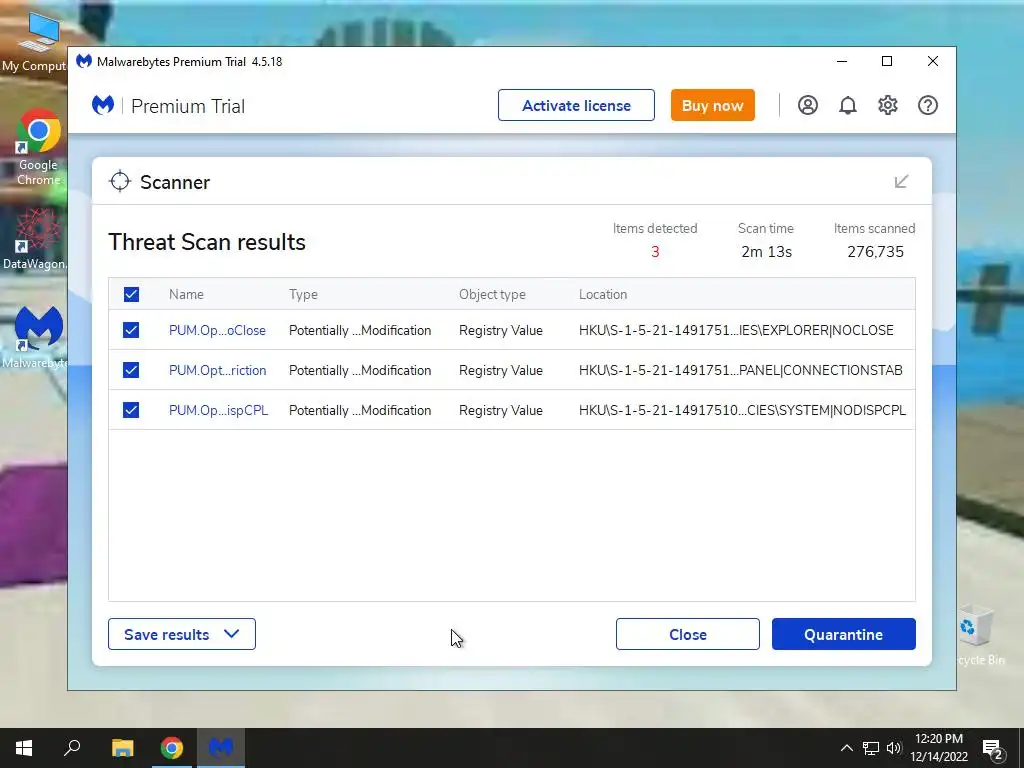
Task: Click the Scanner crosshair icon
Action: (120, 182)
